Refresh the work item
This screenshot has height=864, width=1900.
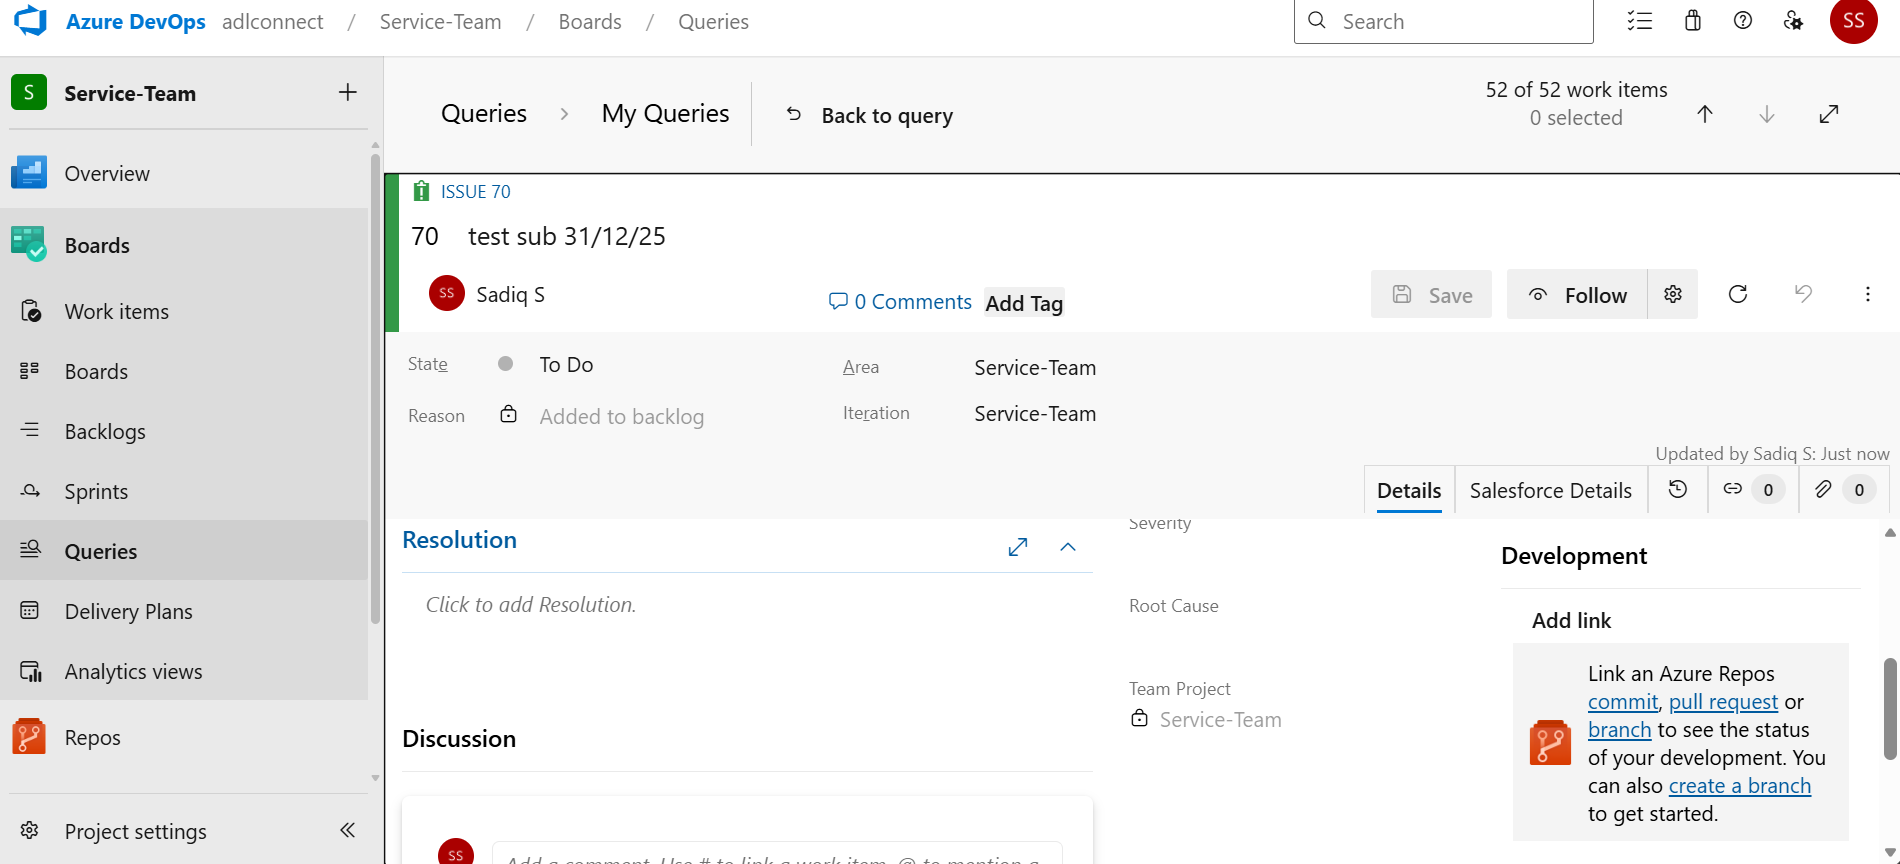pos(1738,294)
